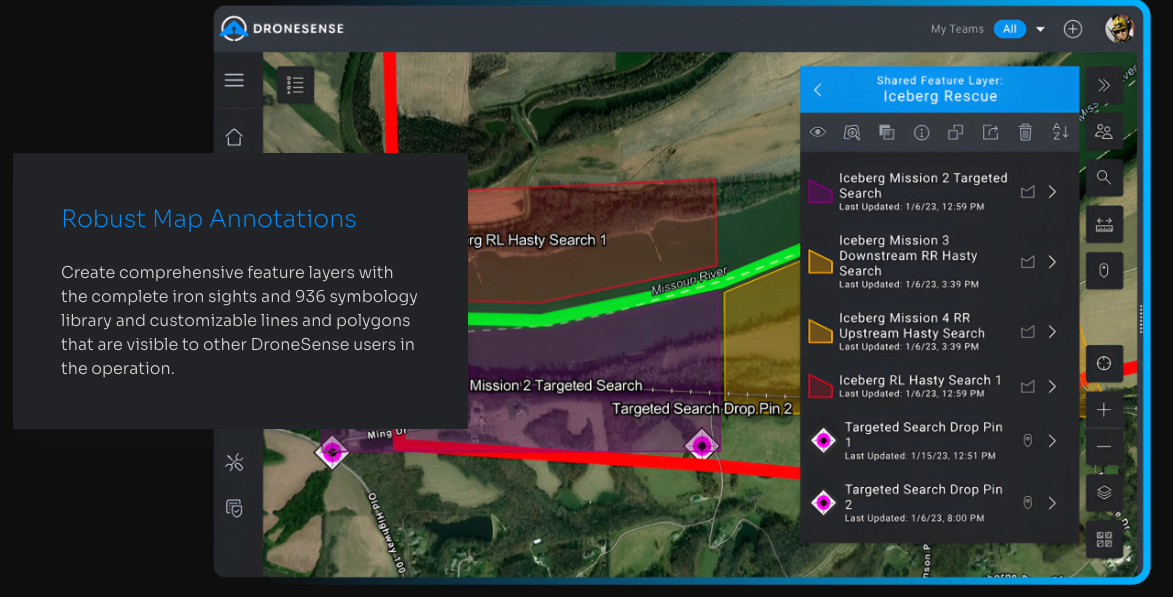The width and height of the screenshot is (1173, 597).
Task: Expand the Iceberg RL Hasty Search 1 entry
Action: pyautogui.click(x=1052, y=386)
